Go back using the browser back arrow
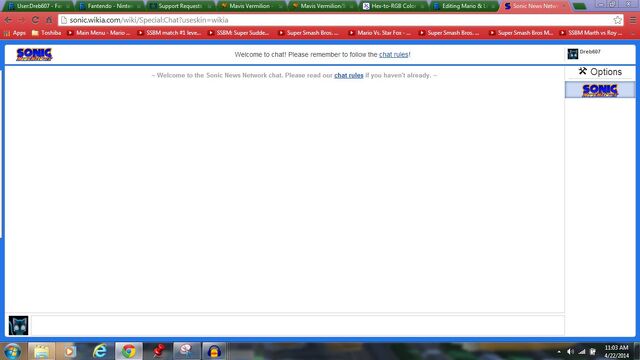The width and height of the screenshot is (640, 360). tap(8, 20)
